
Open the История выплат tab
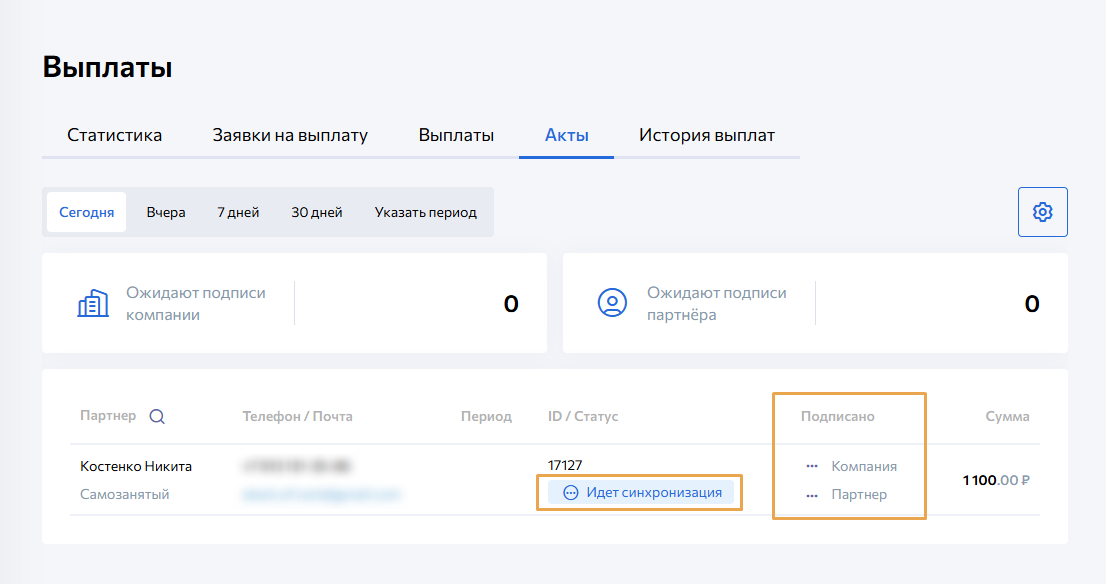tap(707, 135)
